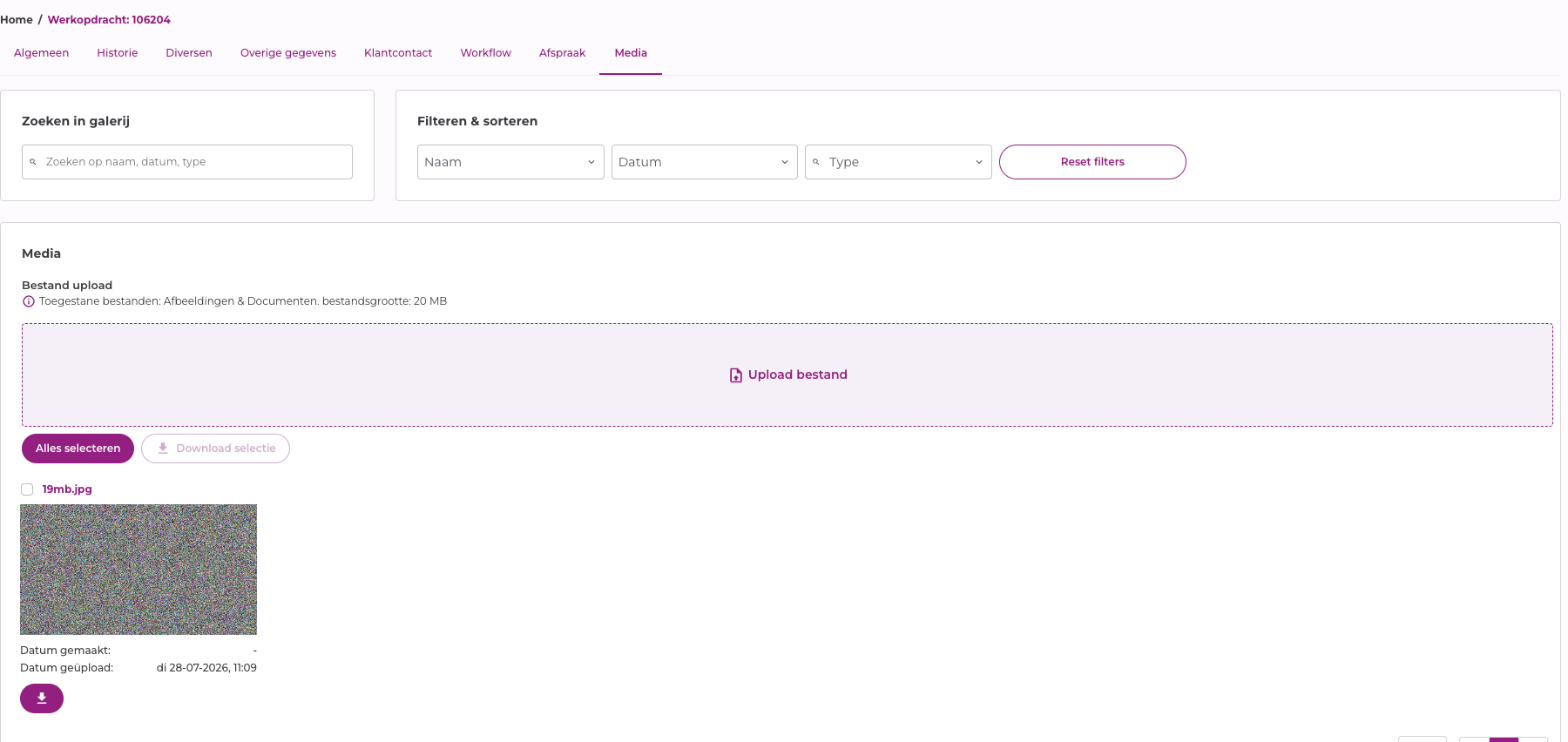The height and width of the screenshot is (742, 1568).
Task: Click the Datum gemaakt label
Action: pos(65,650)
